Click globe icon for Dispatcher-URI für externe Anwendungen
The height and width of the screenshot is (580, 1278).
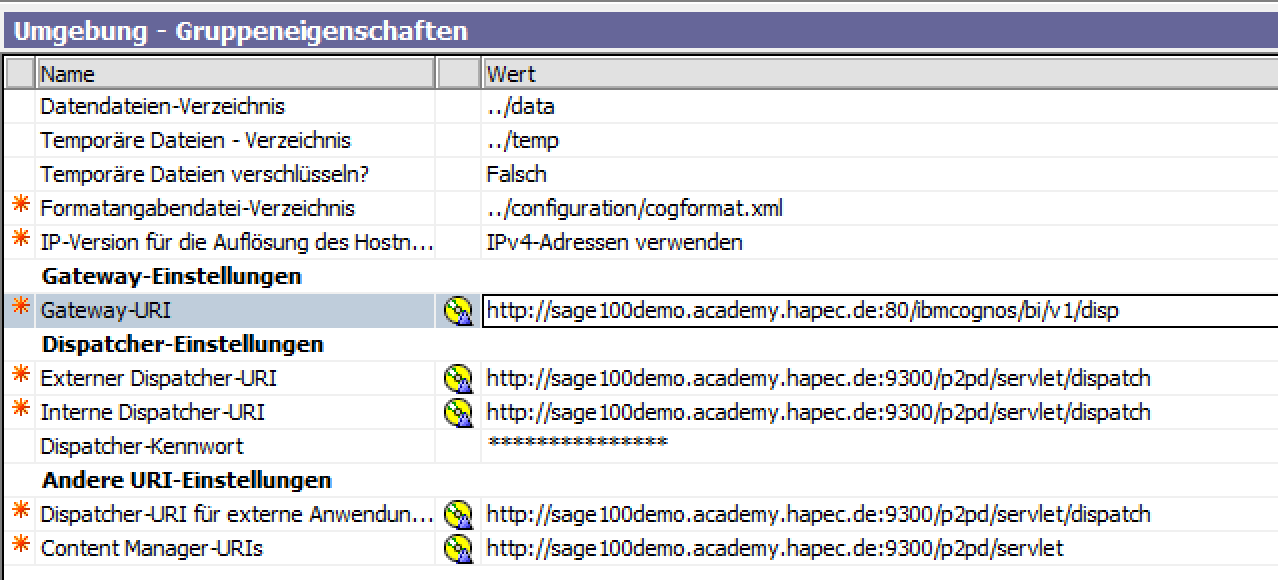coord(457,515)
